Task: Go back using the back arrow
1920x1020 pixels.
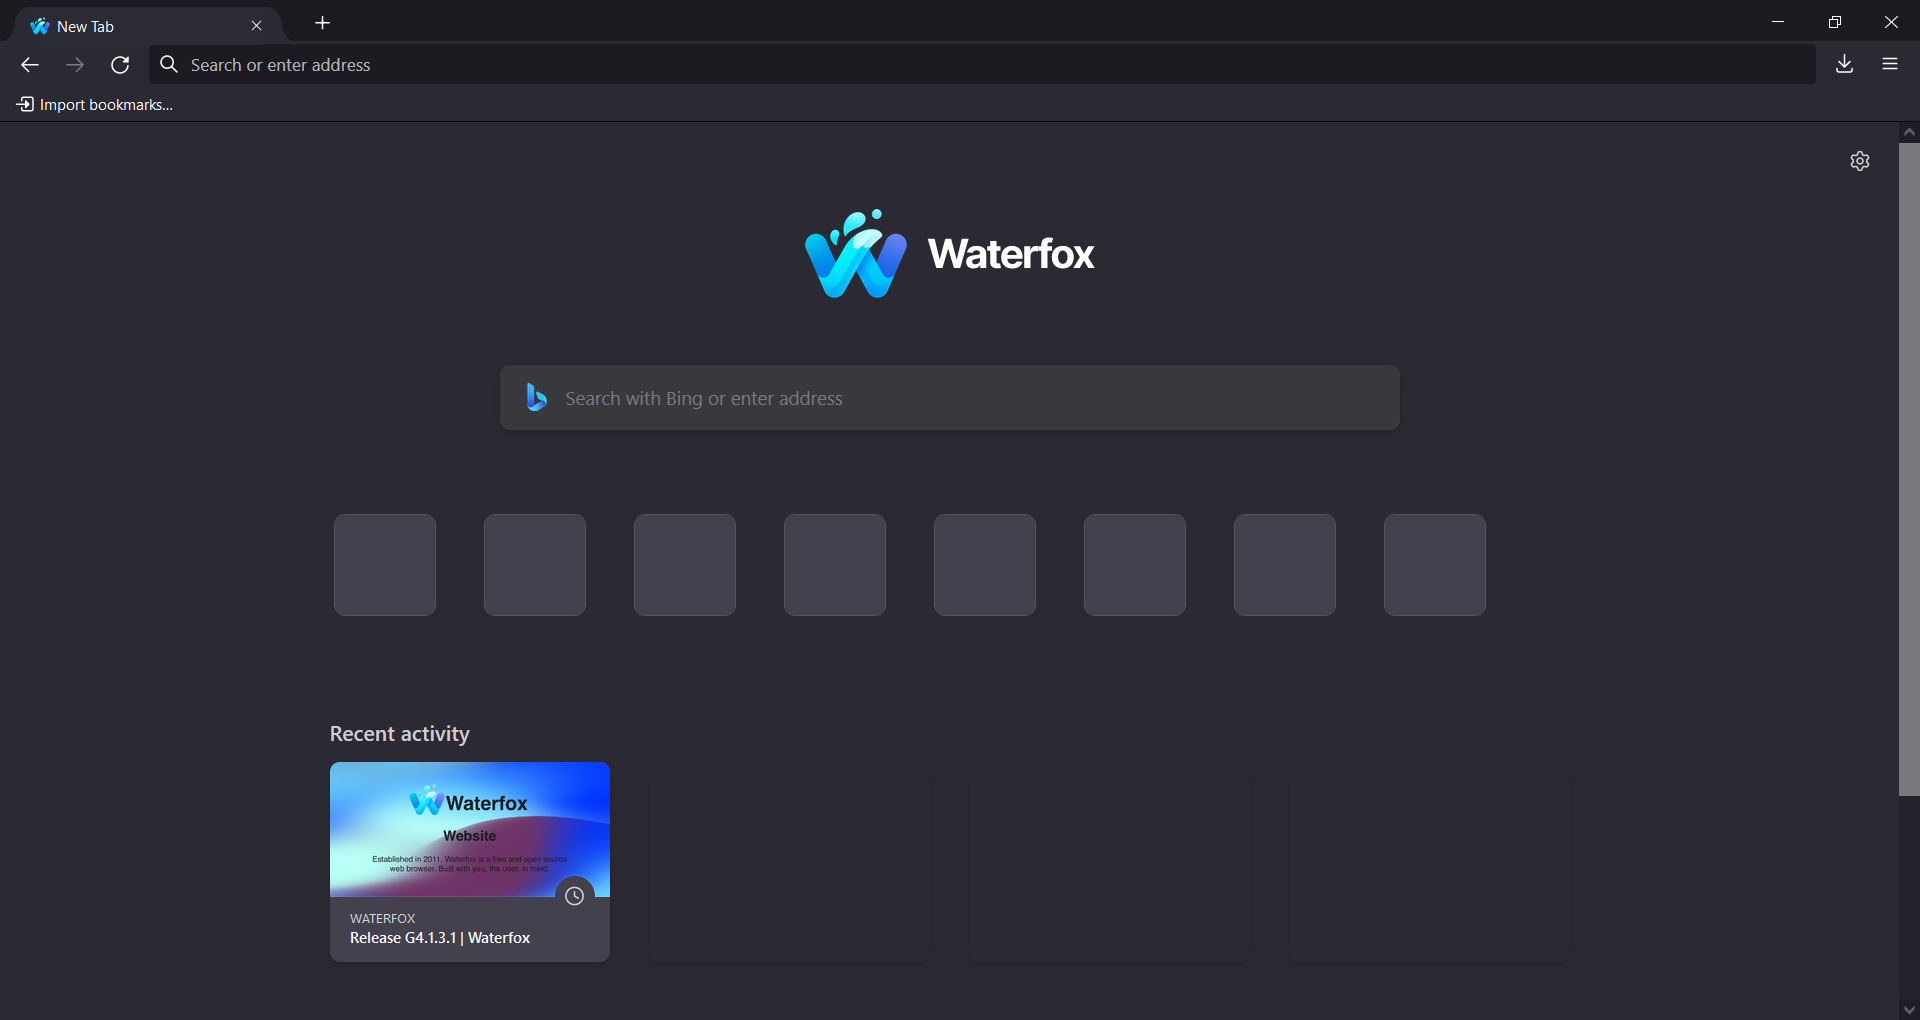Action: pos(30,65)
